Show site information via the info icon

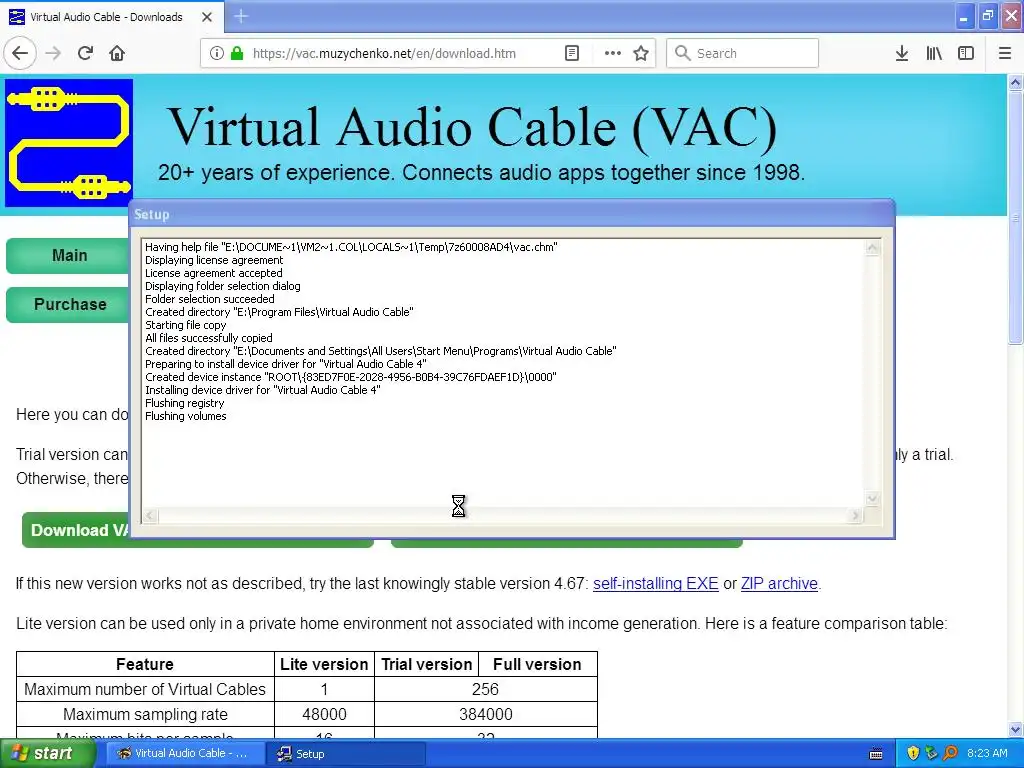click(x=216, y=53)
